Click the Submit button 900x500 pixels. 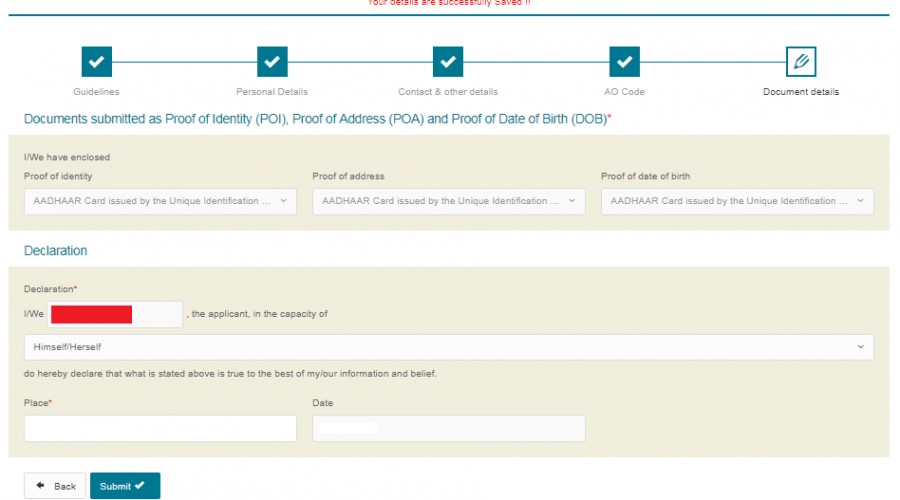tap(125, 486)
